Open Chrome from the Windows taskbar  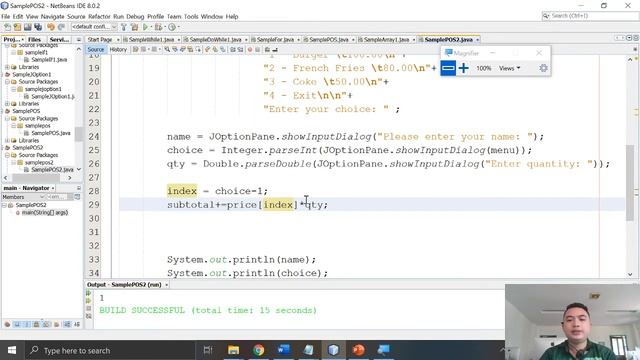(x=258, y=350)
